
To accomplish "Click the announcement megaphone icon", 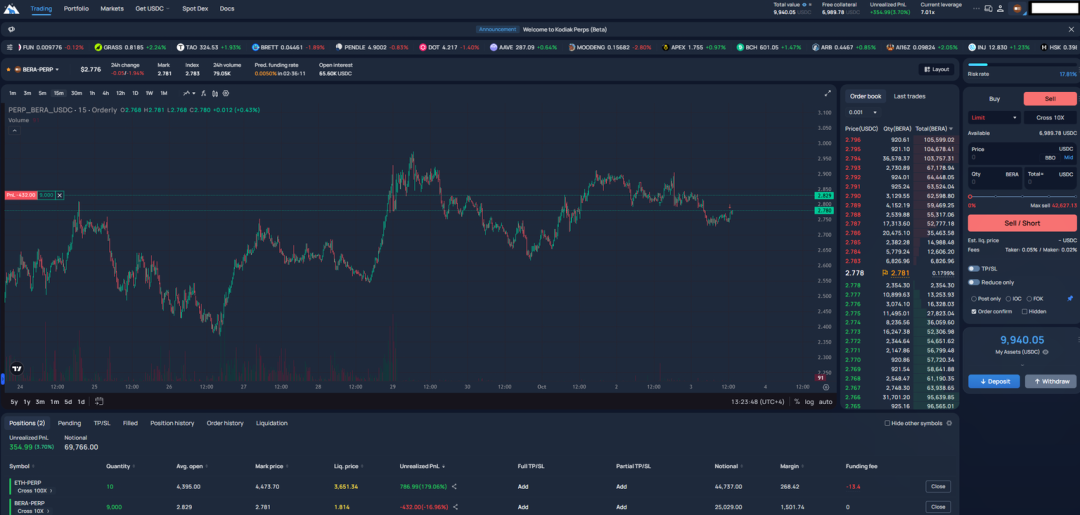I will (x=12, y=30).
